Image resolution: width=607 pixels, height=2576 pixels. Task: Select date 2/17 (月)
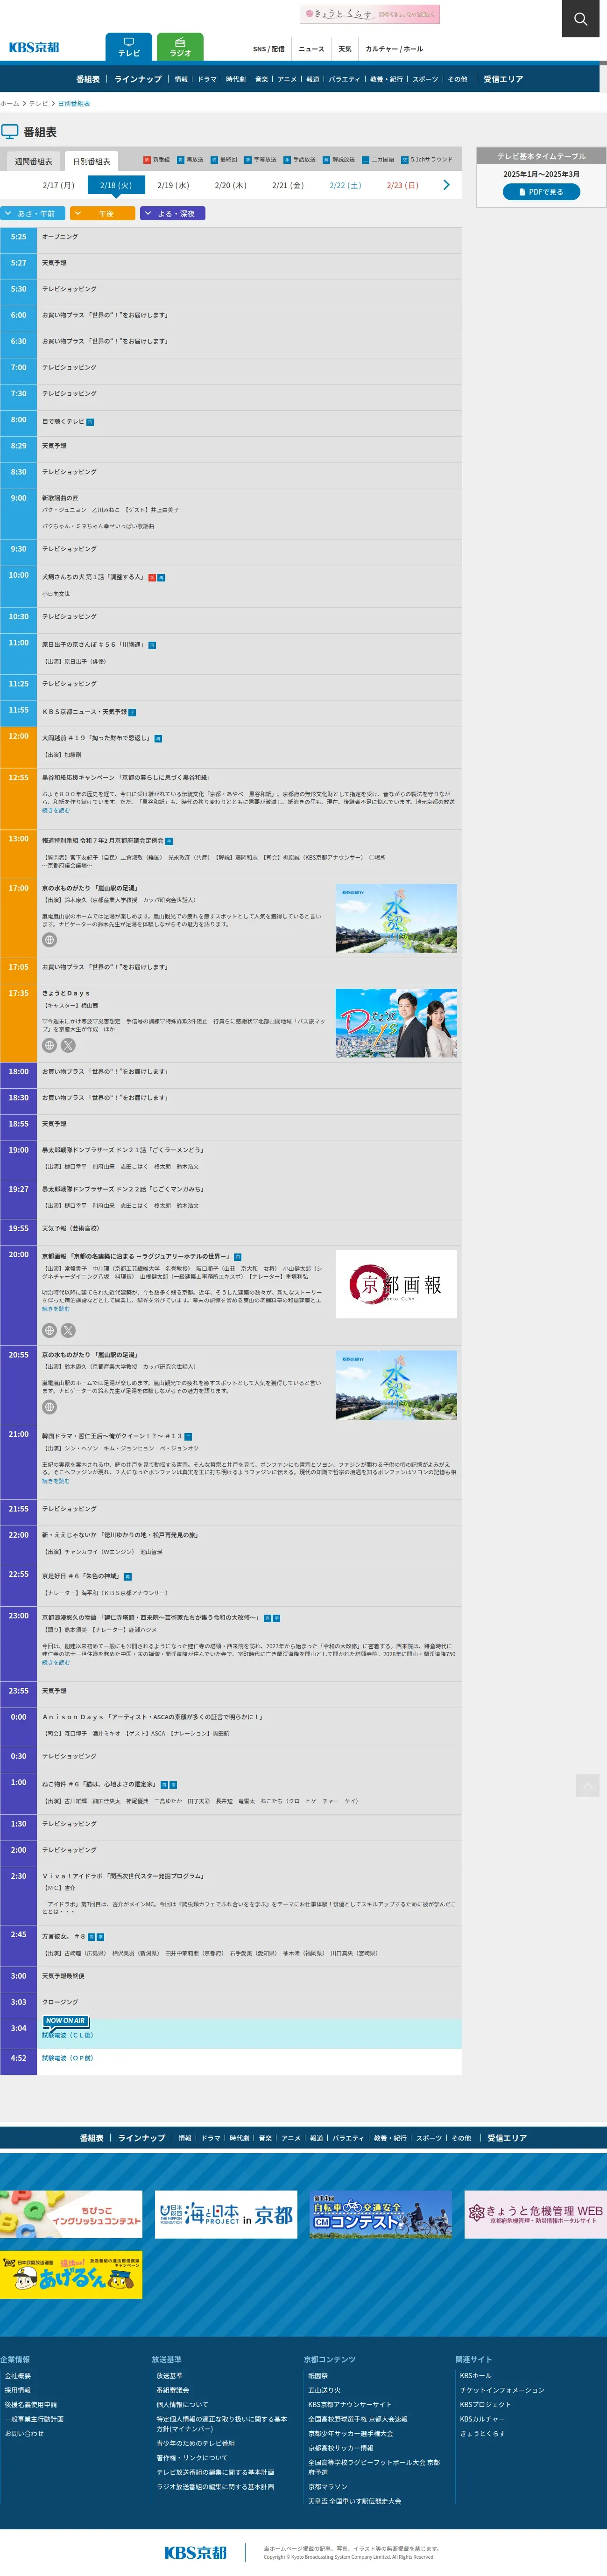tap(58, 185)
